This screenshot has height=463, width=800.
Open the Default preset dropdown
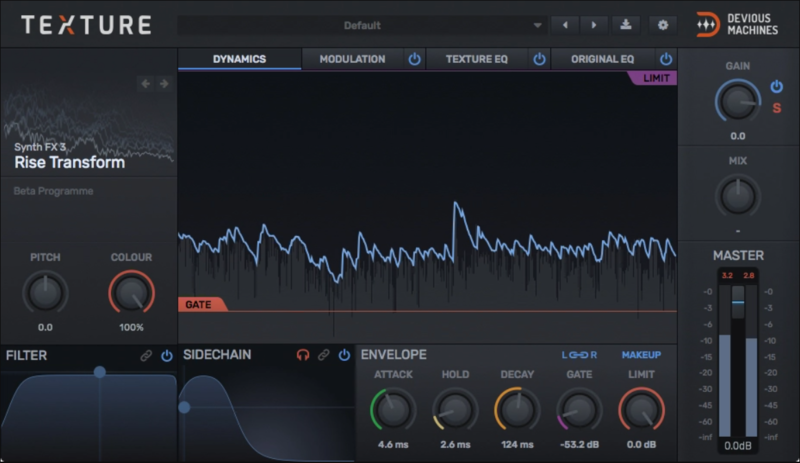(x=363, y=25)
